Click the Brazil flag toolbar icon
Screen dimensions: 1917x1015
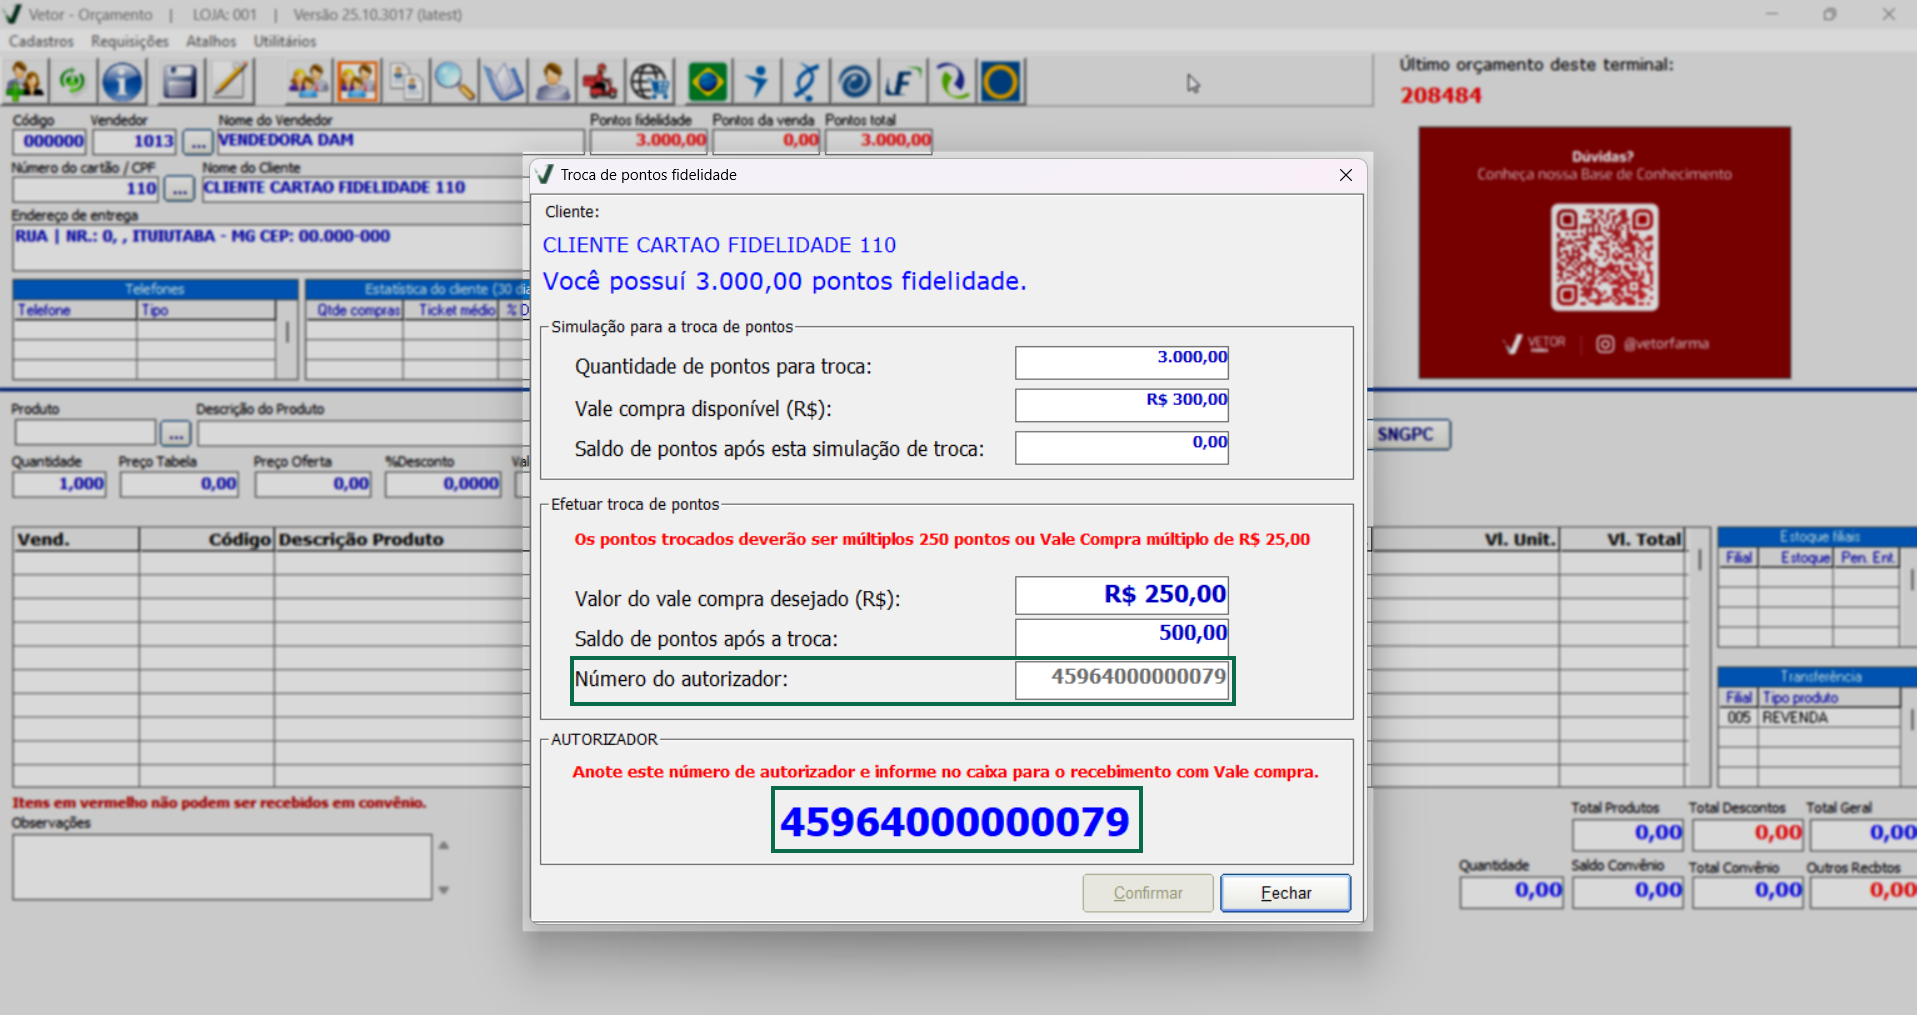[x=708, y=82]
